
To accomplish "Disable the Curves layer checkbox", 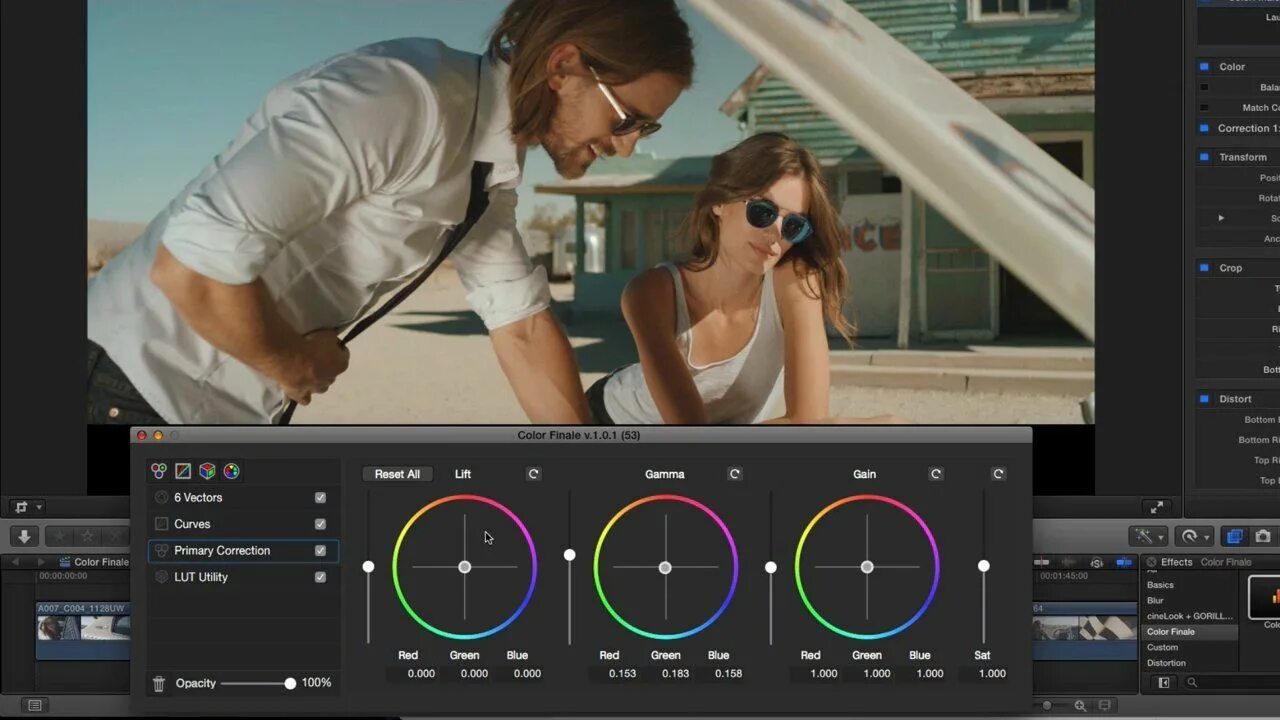I will 320,523.
